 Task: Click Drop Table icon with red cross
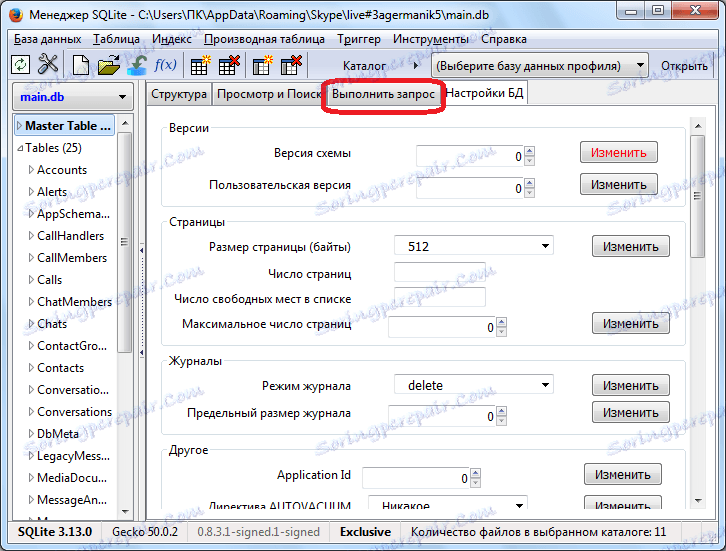click(229, 65)
